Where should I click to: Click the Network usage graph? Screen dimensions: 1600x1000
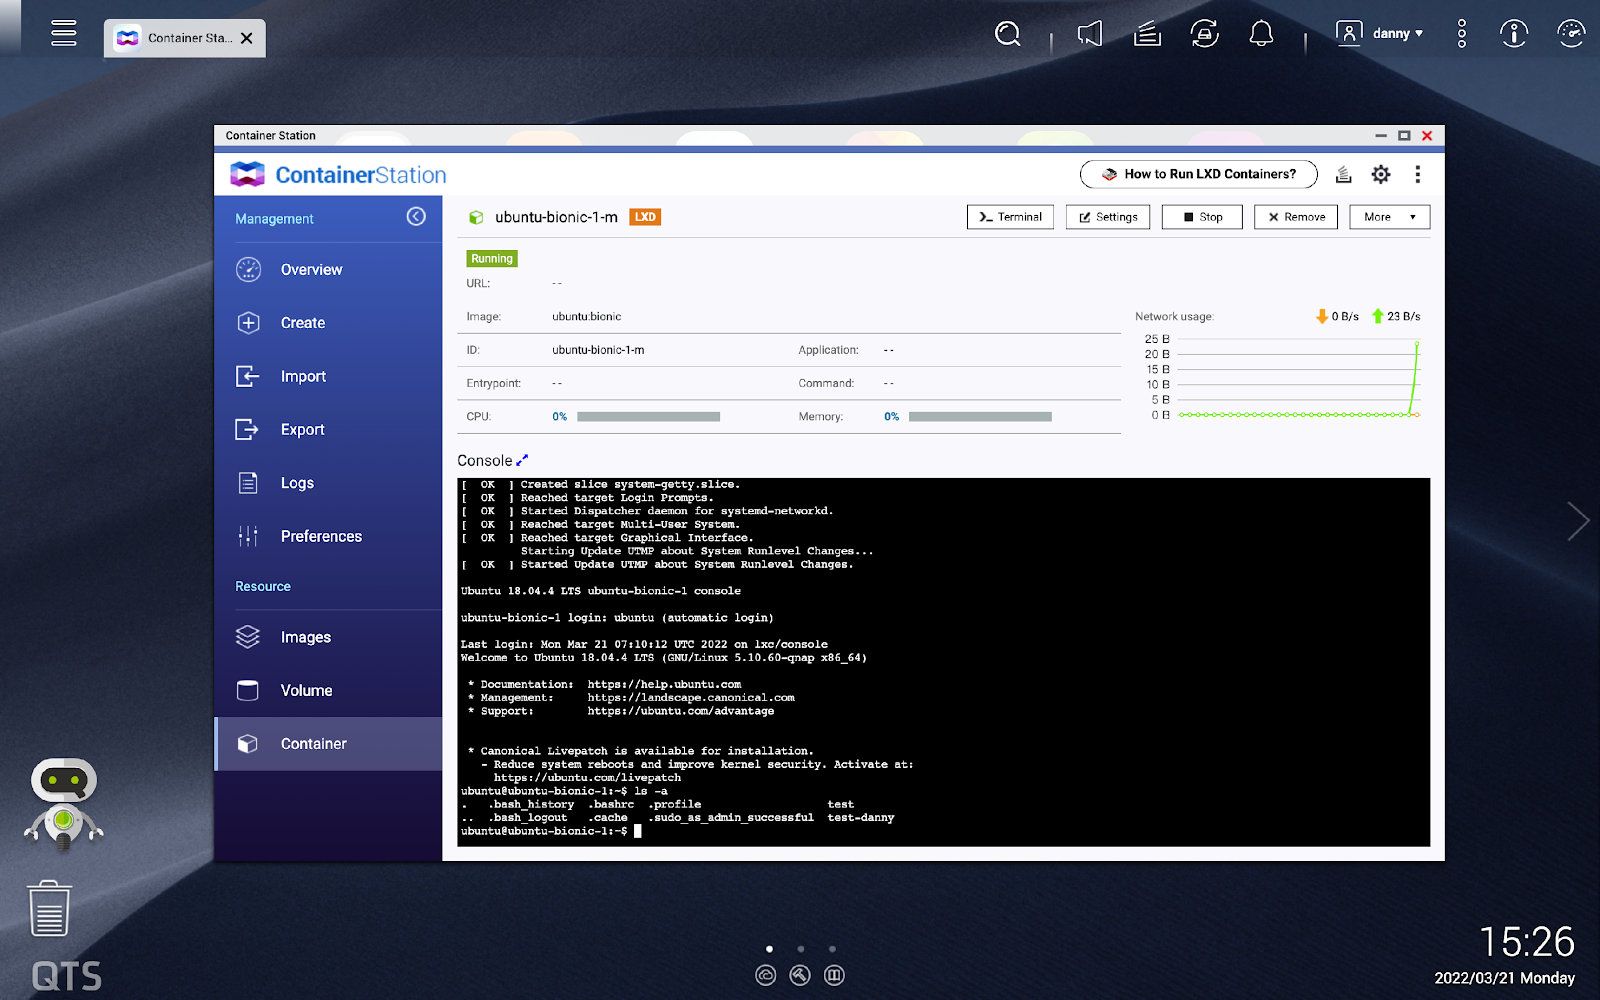click(x=1298, y=377)
